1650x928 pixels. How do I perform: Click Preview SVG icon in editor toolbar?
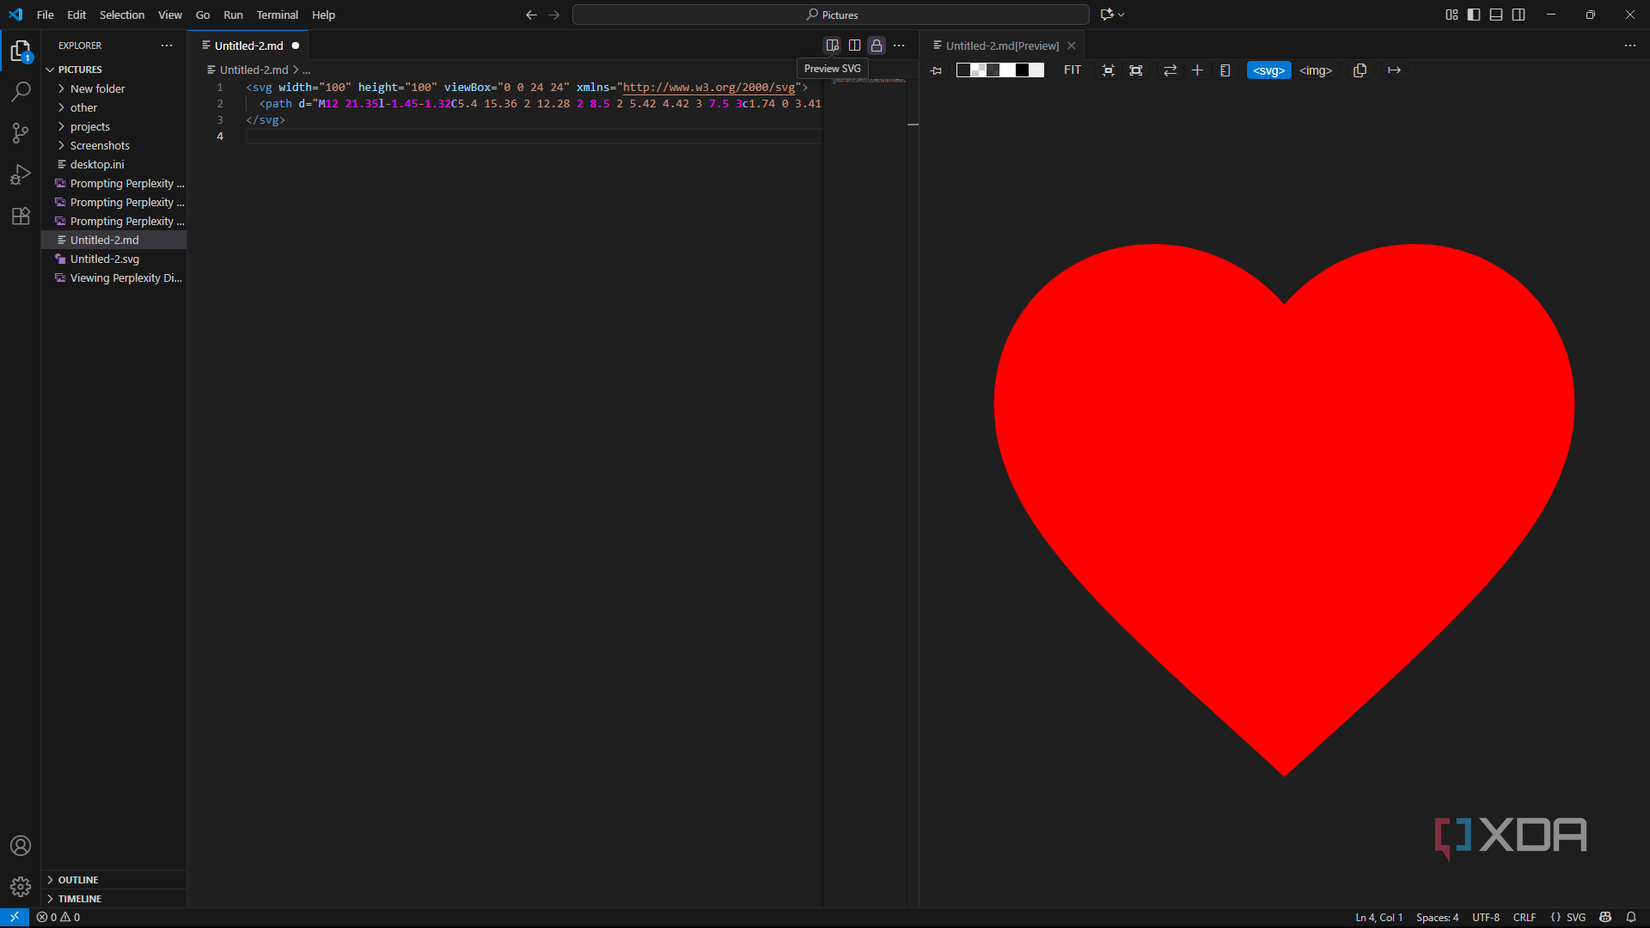click(832, 45)
